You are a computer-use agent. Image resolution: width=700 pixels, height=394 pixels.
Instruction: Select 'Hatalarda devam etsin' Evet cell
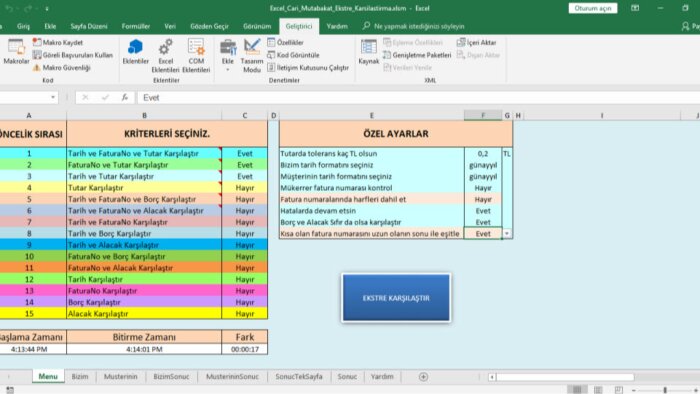(x=483, y=211)
